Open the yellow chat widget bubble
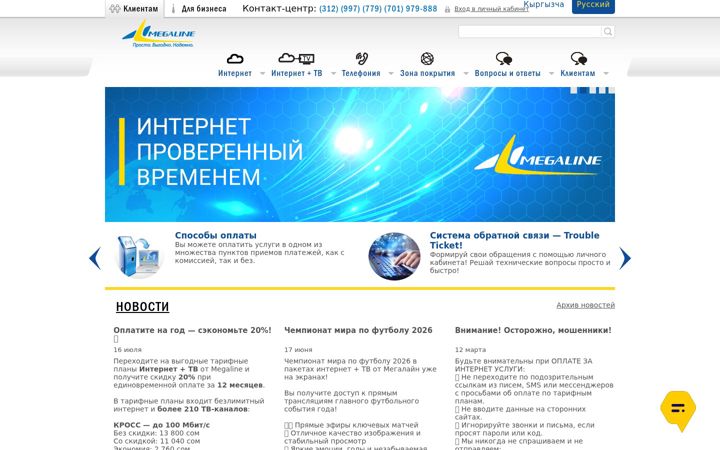The height and width of the screenshot is (450, 720). [678, 409]
